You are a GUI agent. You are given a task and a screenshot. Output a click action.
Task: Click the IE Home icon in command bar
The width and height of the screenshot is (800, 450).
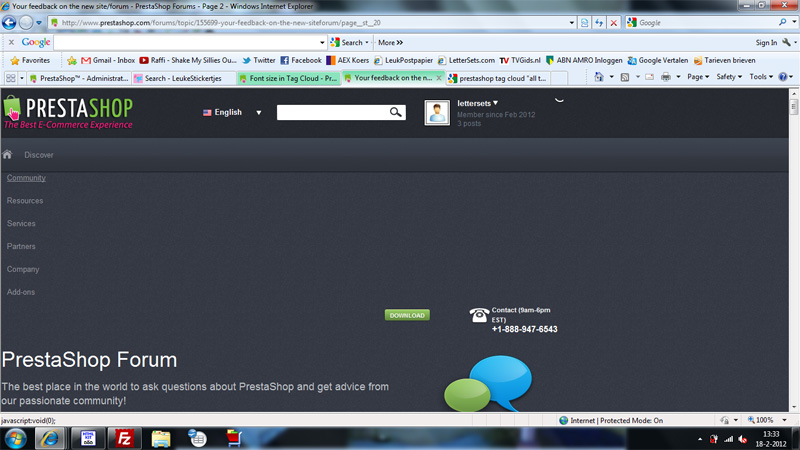(599, 77)
